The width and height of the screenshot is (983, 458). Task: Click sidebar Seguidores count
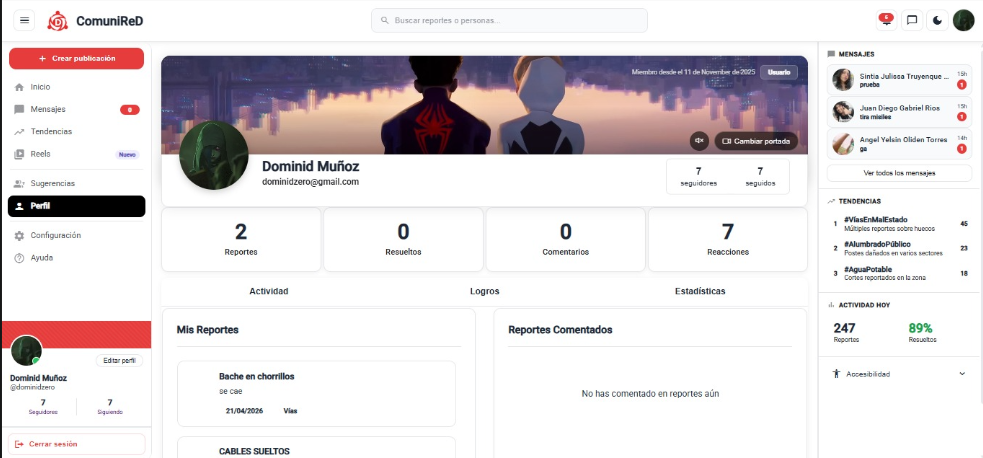43,407
